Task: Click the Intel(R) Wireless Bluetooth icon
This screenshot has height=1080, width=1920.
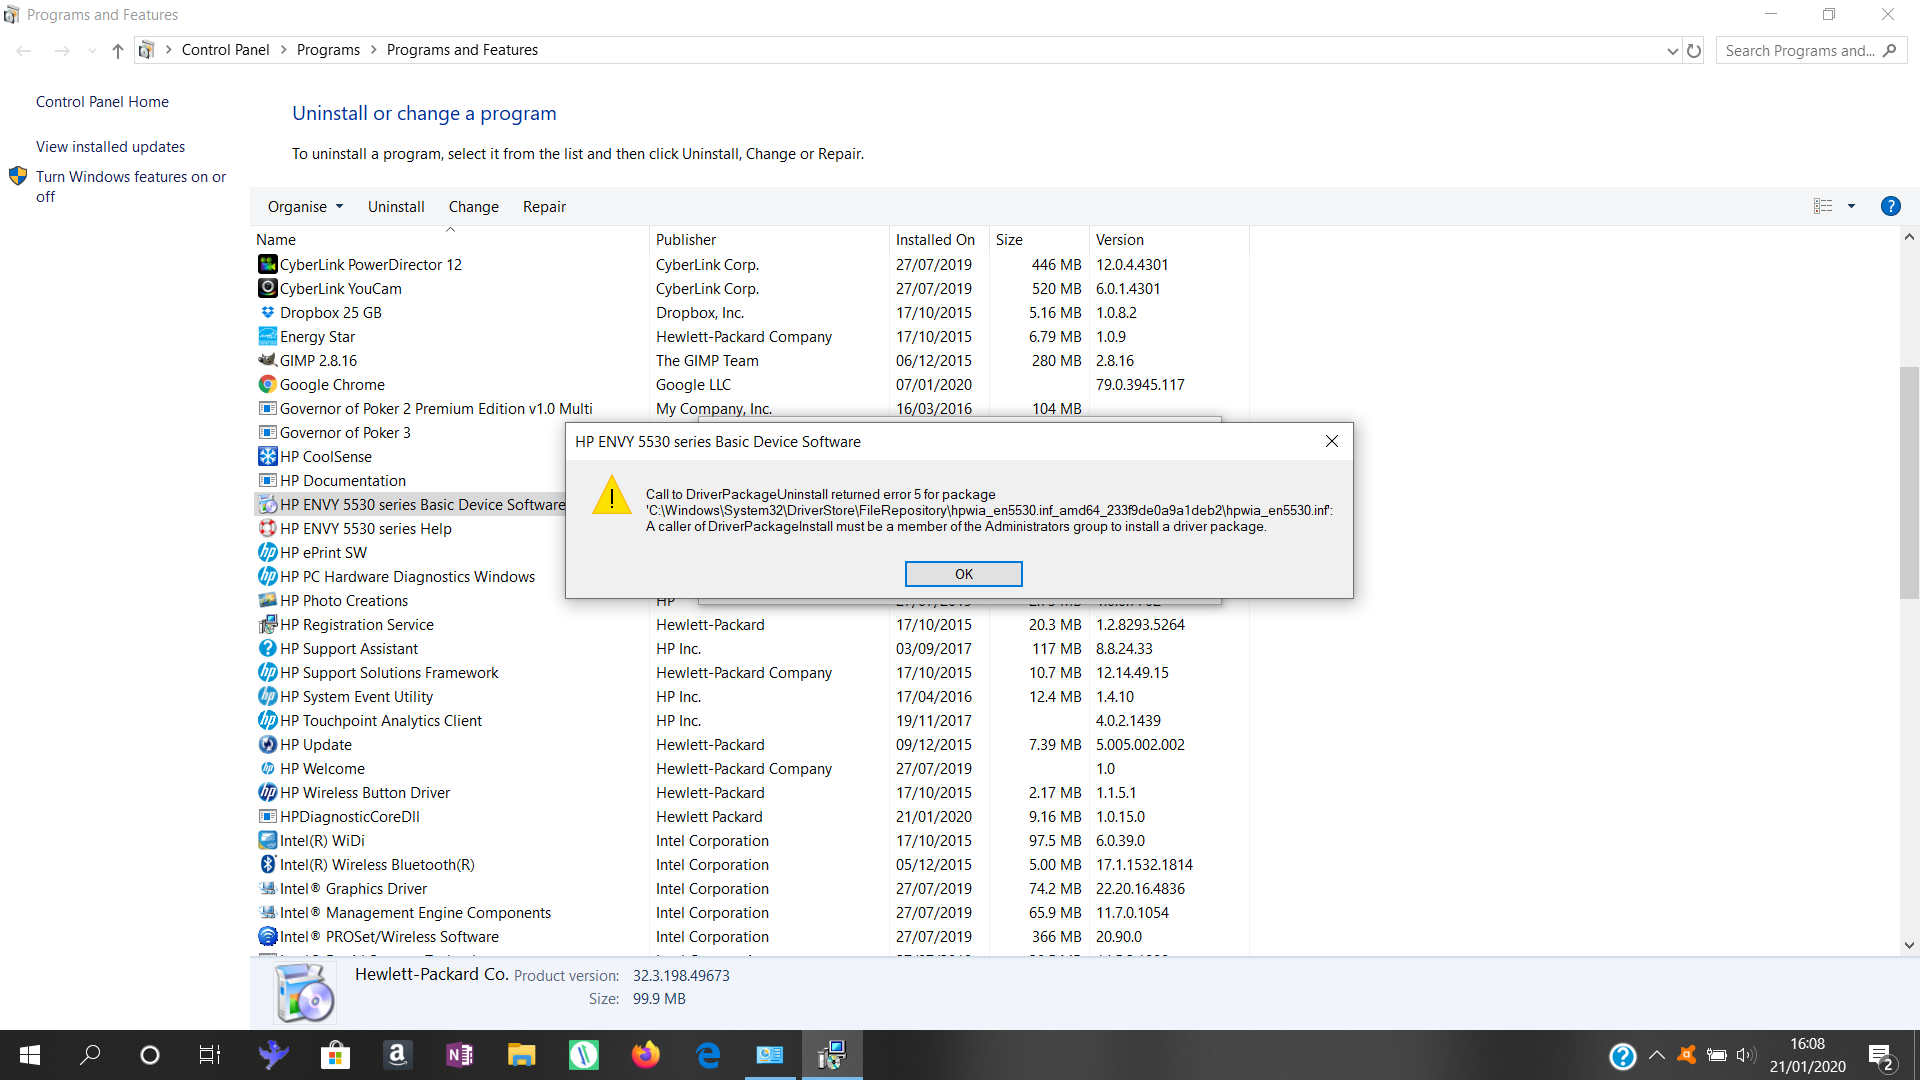Action: point(267,864)
